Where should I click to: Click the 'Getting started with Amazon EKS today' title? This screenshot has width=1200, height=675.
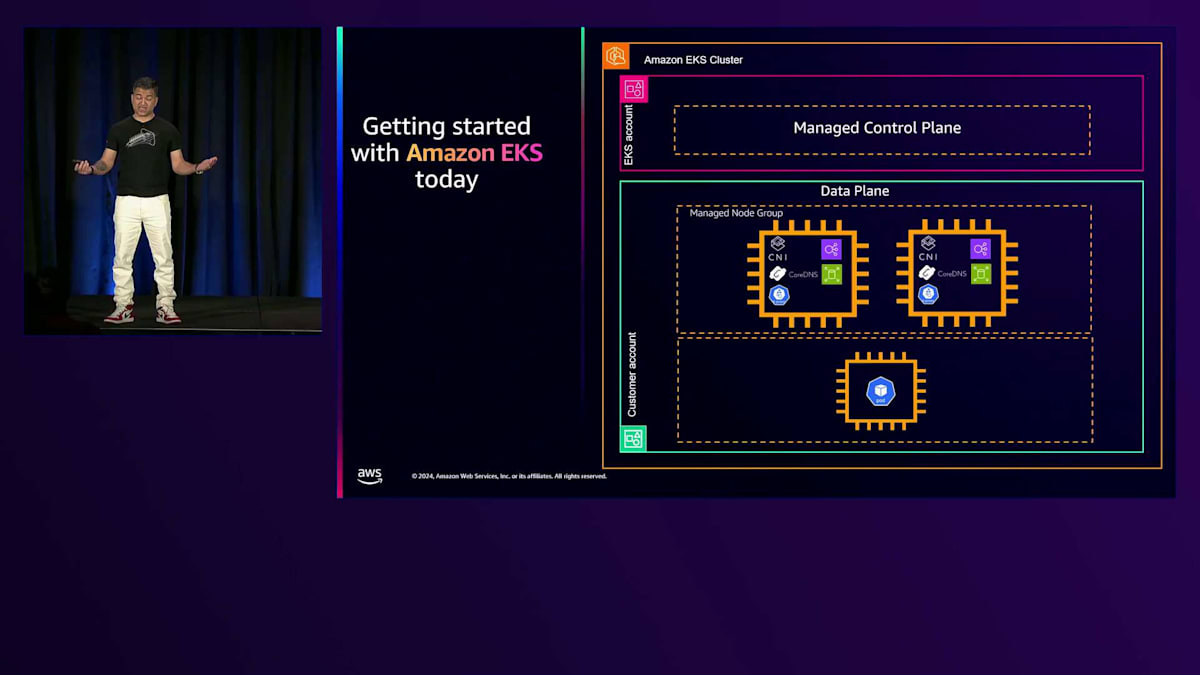[447, 153]
